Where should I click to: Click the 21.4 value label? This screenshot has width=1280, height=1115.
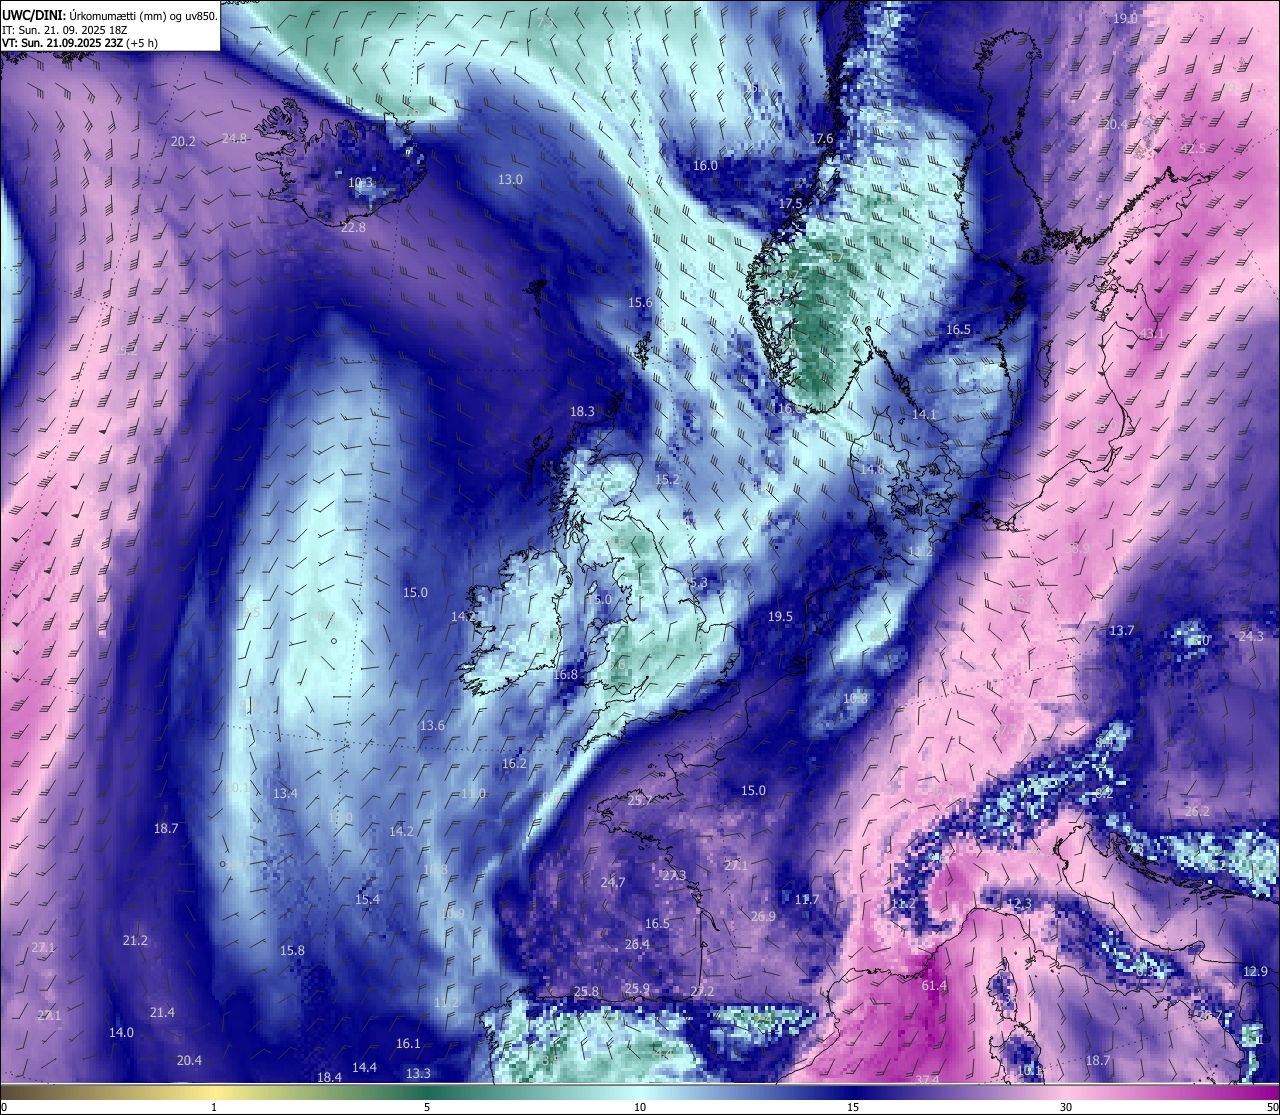click(x=162, y=1012)
